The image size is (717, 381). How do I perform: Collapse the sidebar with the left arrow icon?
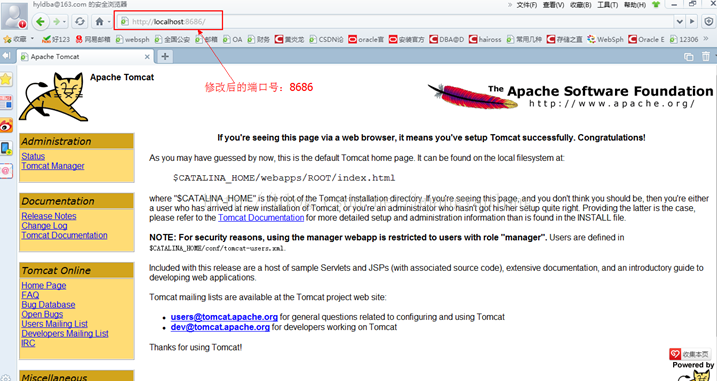[x=6, y=56]
